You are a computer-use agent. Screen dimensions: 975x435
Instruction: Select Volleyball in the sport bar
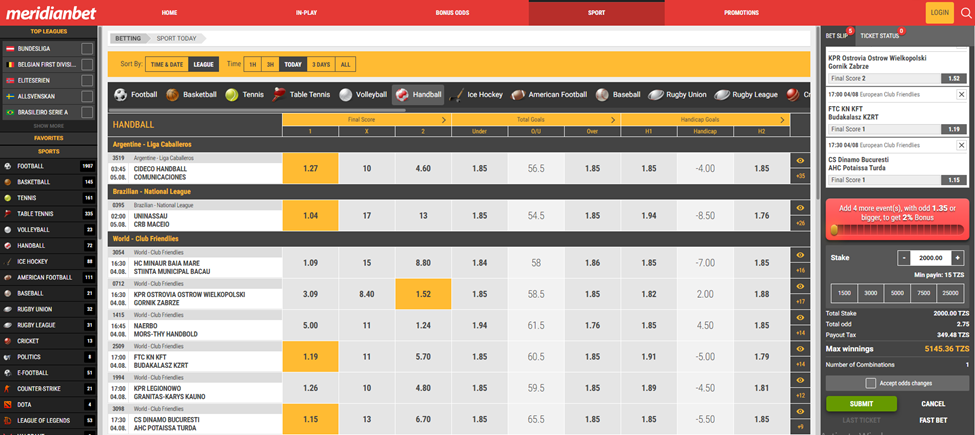363,94
